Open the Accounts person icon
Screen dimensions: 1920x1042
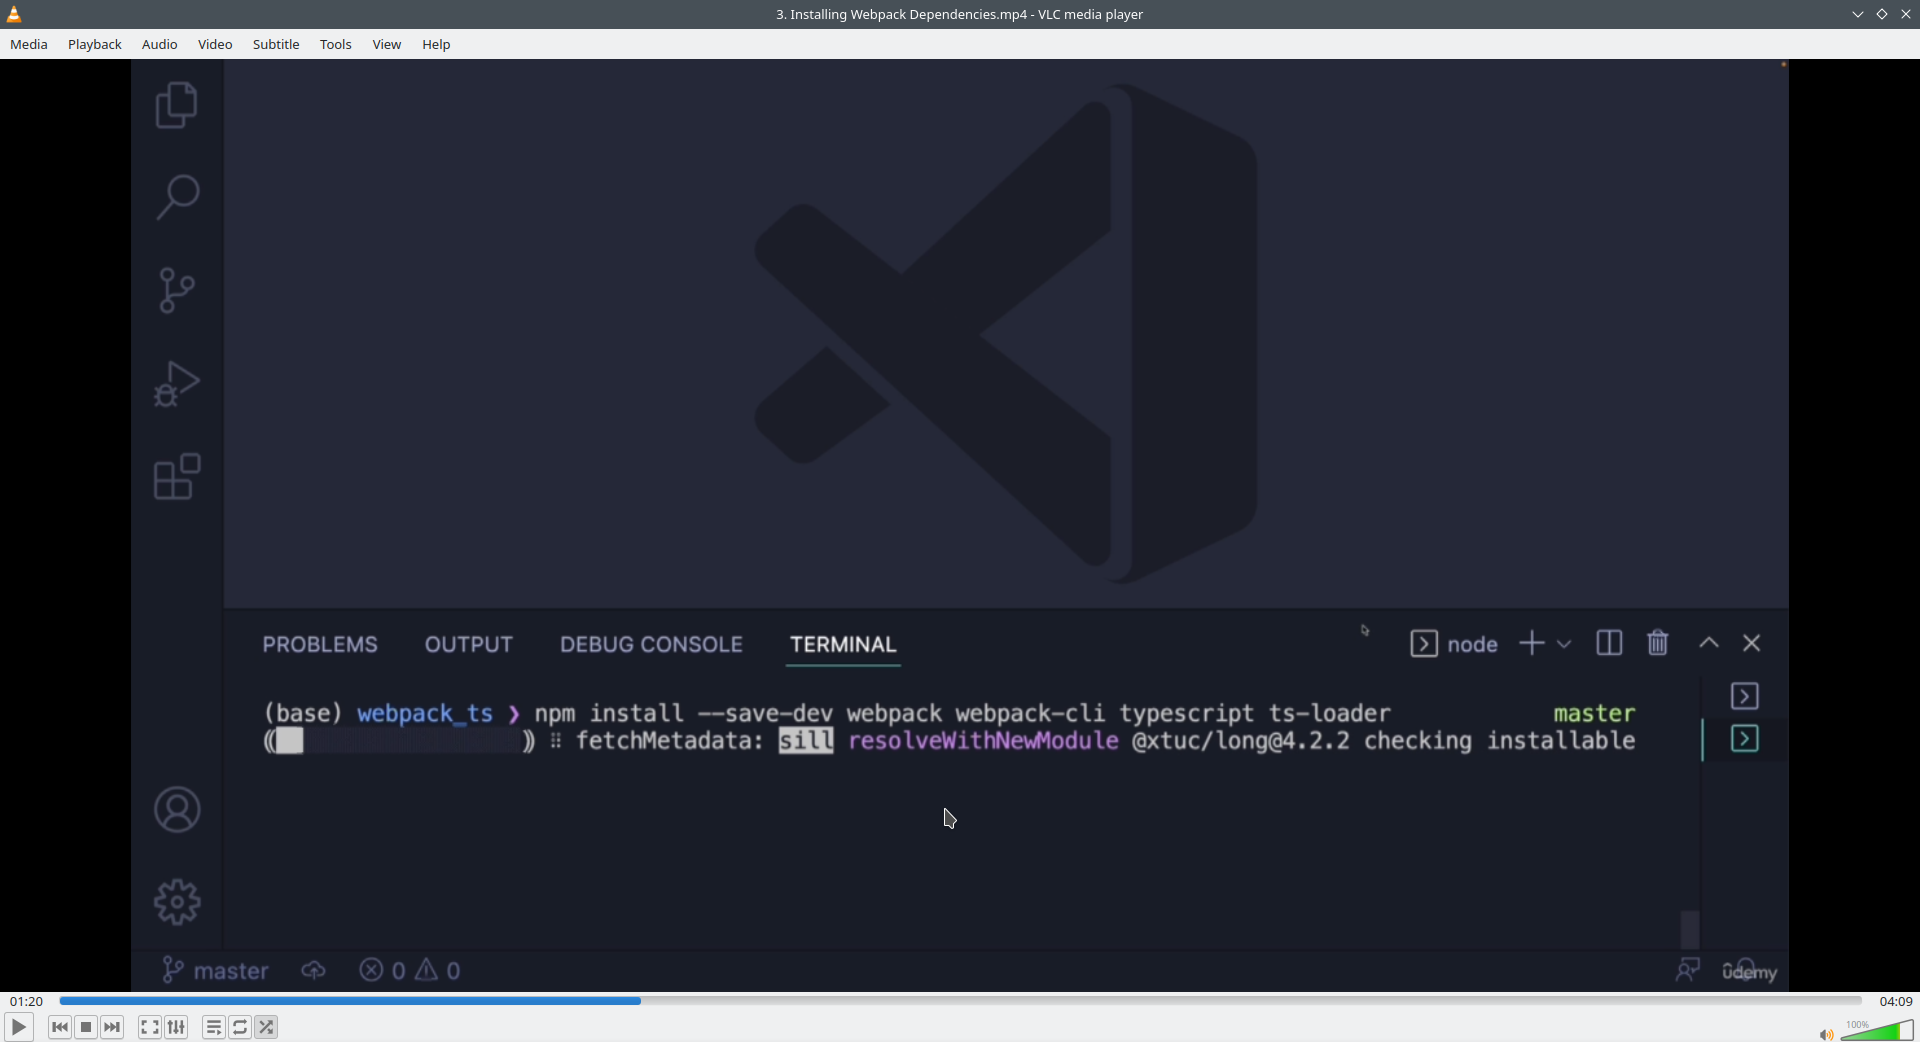coord(177,810)
